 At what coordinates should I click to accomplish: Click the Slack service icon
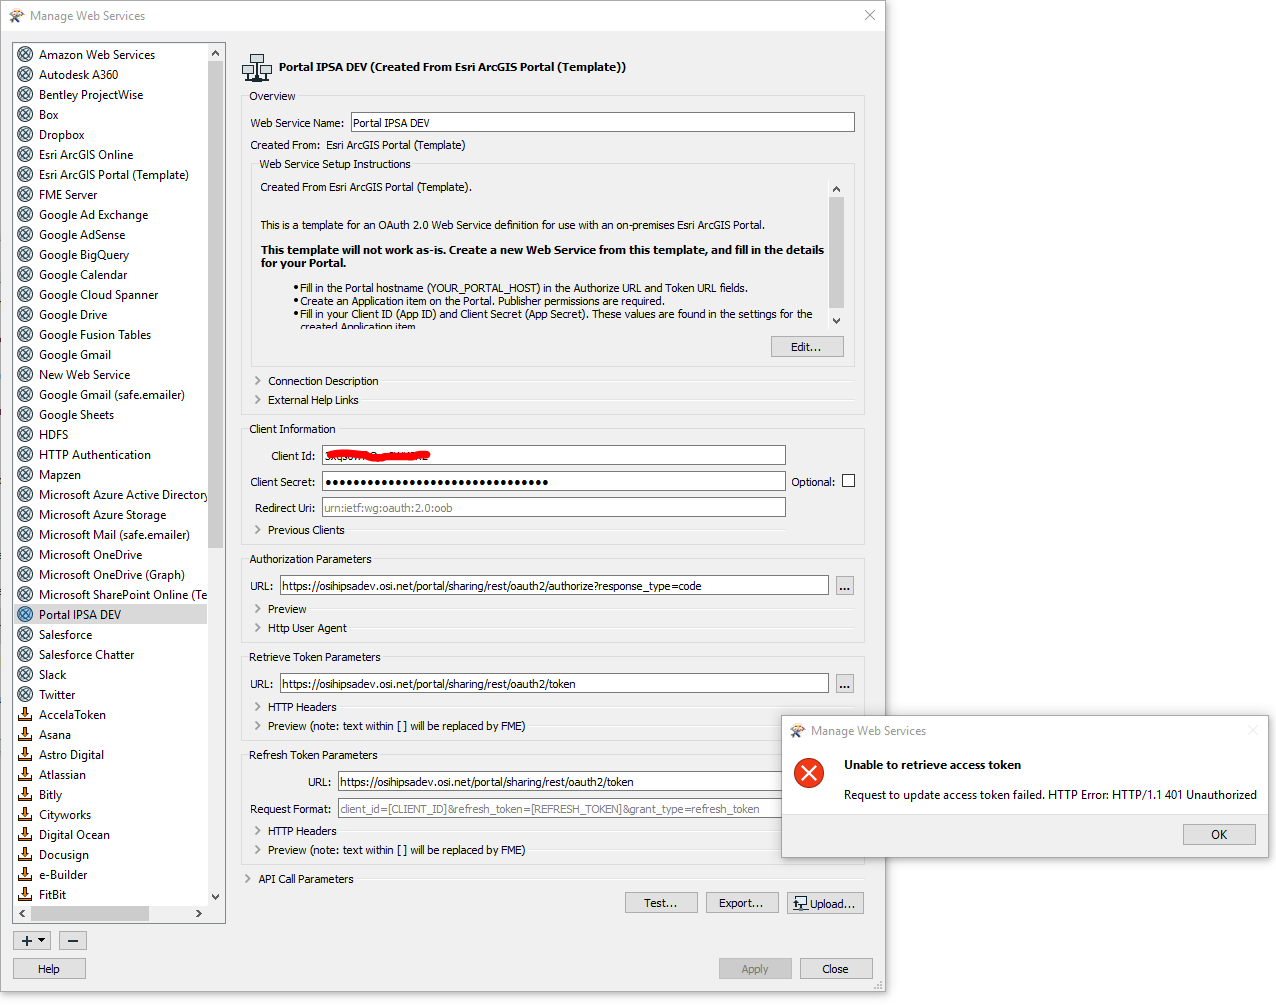click(x=25, y=674)
